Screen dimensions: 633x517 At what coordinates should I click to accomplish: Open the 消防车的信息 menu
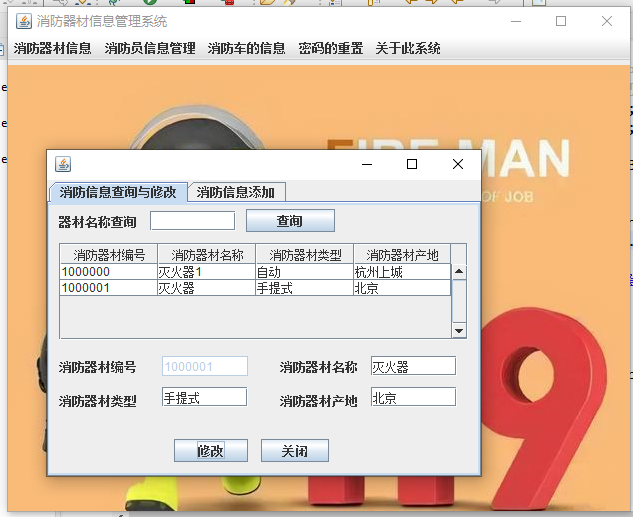click(246, 48)
